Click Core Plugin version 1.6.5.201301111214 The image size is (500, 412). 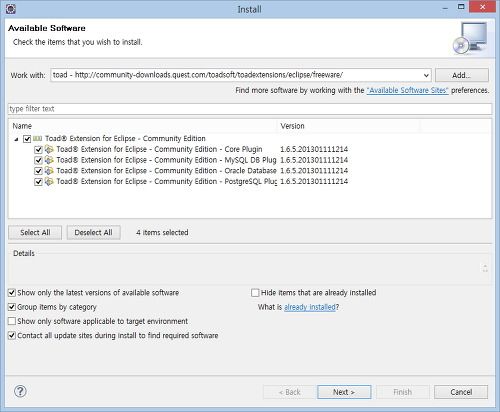click(314, 149)
